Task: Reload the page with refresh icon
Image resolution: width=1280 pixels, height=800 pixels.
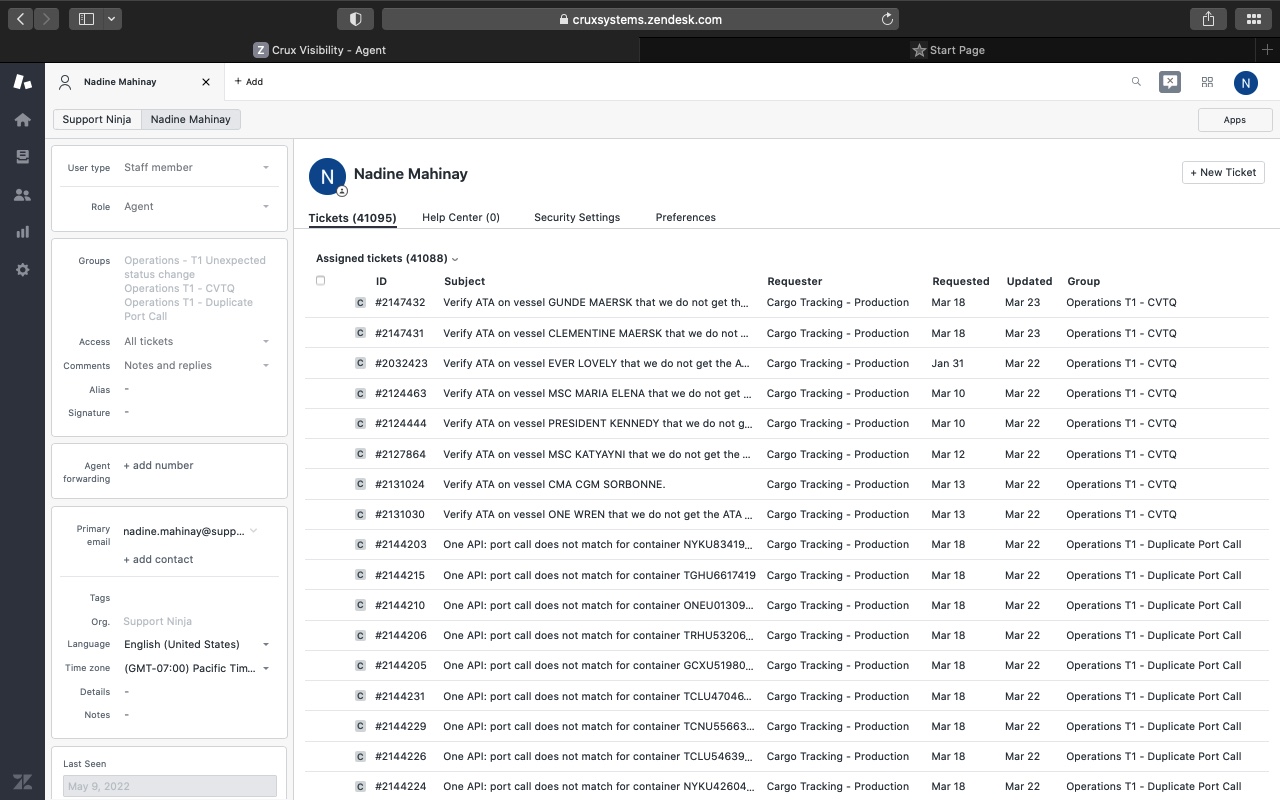Action: click(x=887, y=19)
